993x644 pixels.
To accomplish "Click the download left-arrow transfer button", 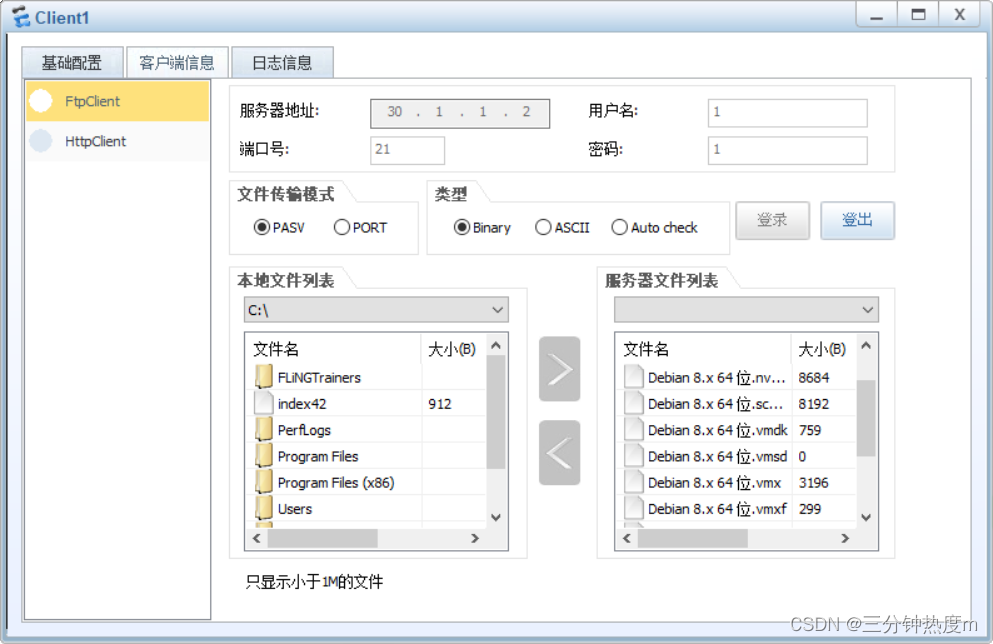I will (559, 453).
